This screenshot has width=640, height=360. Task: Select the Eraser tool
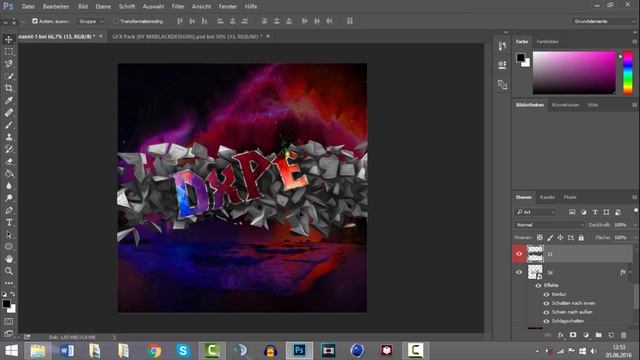tap(9, 162)
